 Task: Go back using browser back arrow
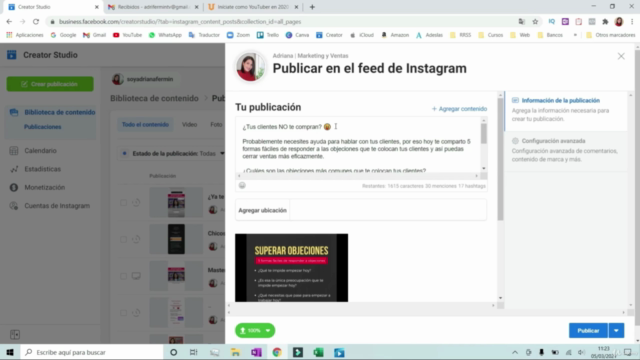pos(9,22)
